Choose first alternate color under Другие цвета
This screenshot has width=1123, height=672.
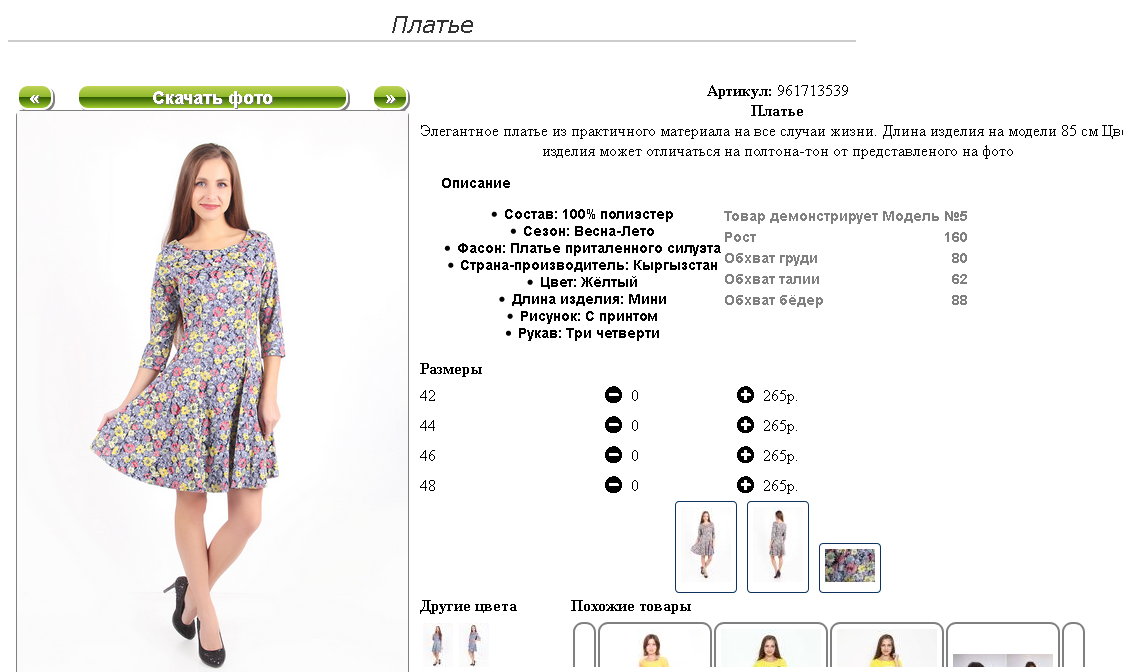pos(437,645)
